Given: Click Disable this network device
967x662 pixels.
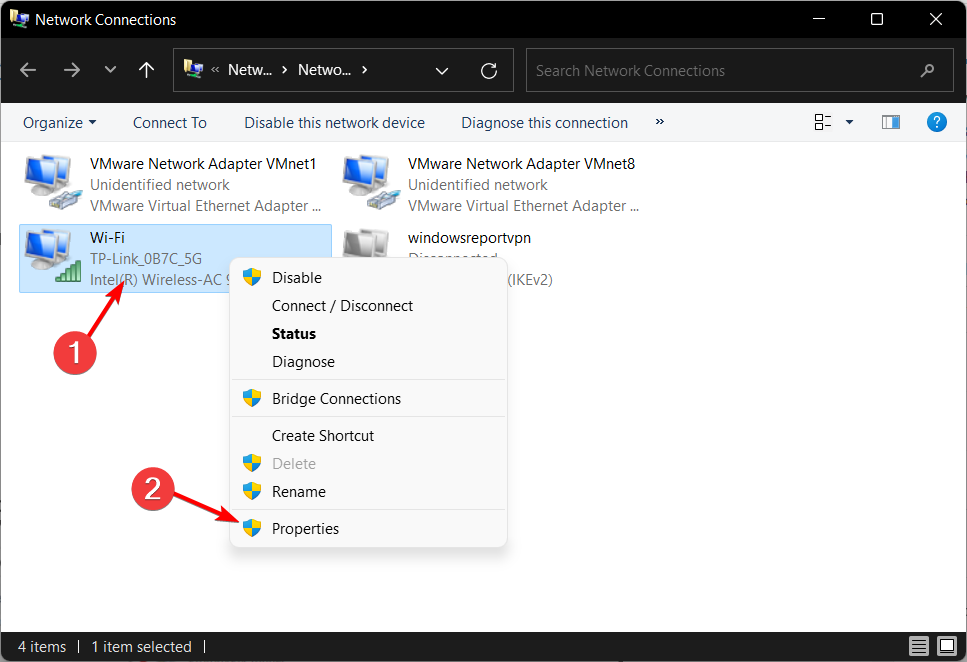Looking at the screenshot, I should (x=334, y=122).
